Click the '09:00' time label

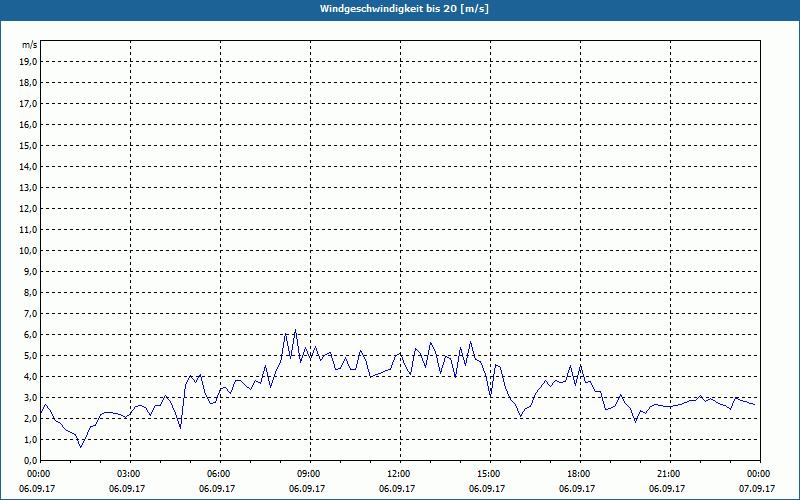click(x=310, y=474)
